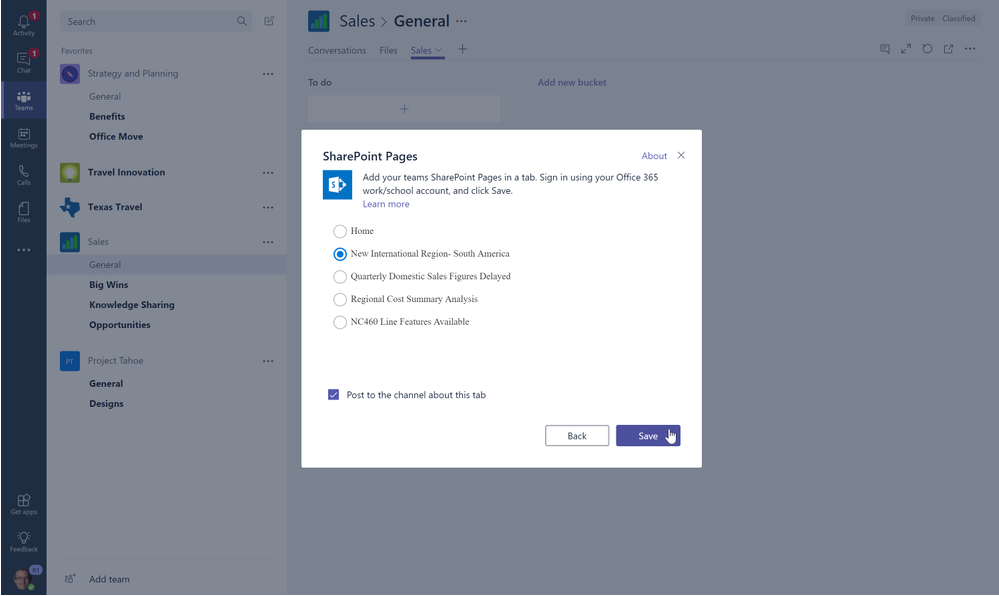
Task: Open Texas Travel team options ellipsis
Action: tap(268, 207)
